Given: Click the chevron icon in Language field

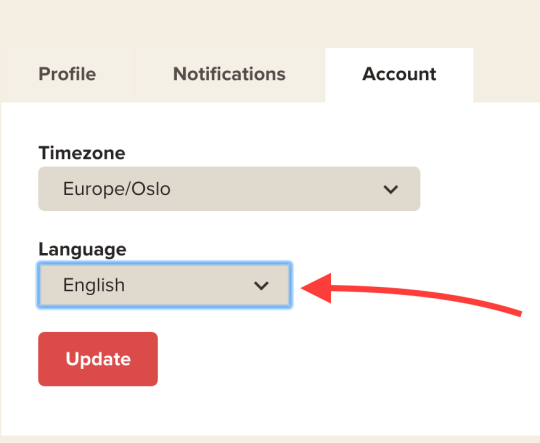Looking at the screenshot, I should 261,285.
